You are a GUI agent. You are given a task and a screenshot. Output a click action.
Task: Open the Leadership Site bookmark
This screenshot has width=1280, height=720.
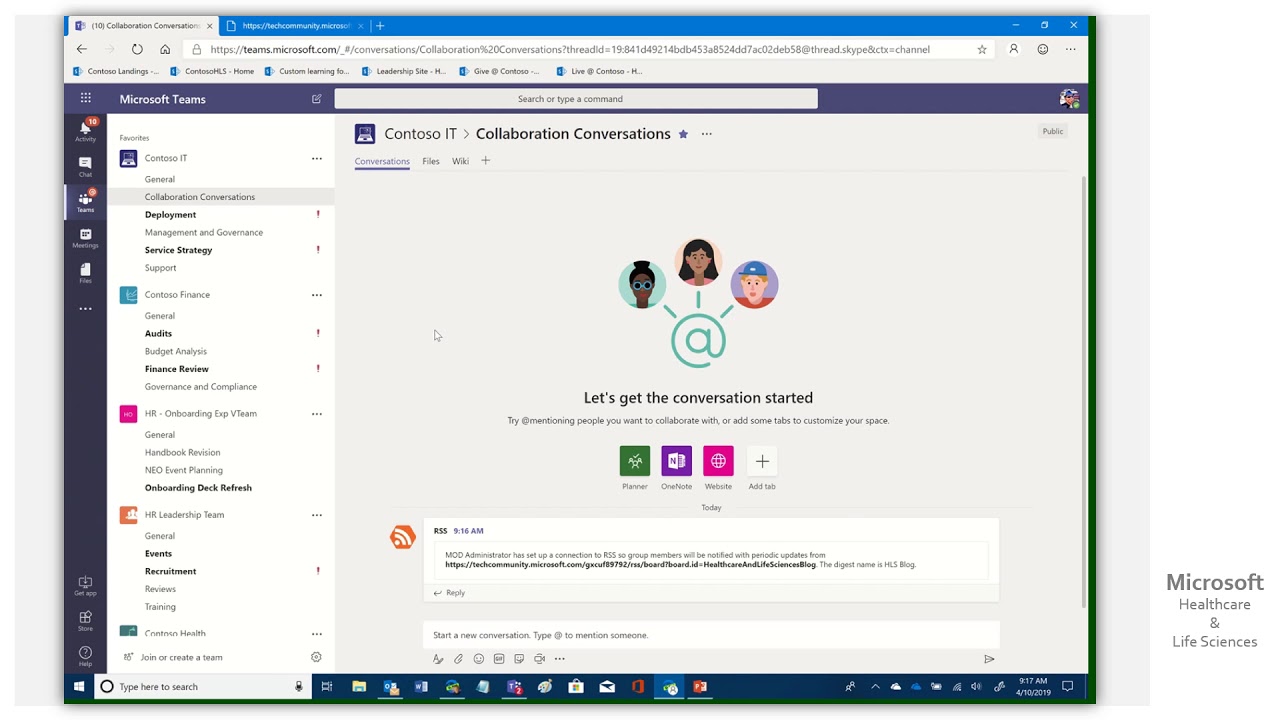click(x=404, y=71)
